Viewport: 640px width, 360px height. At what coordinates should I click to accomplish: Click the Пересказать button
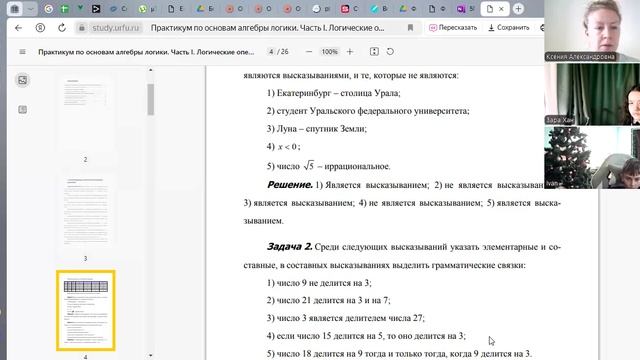click(453, 28)
